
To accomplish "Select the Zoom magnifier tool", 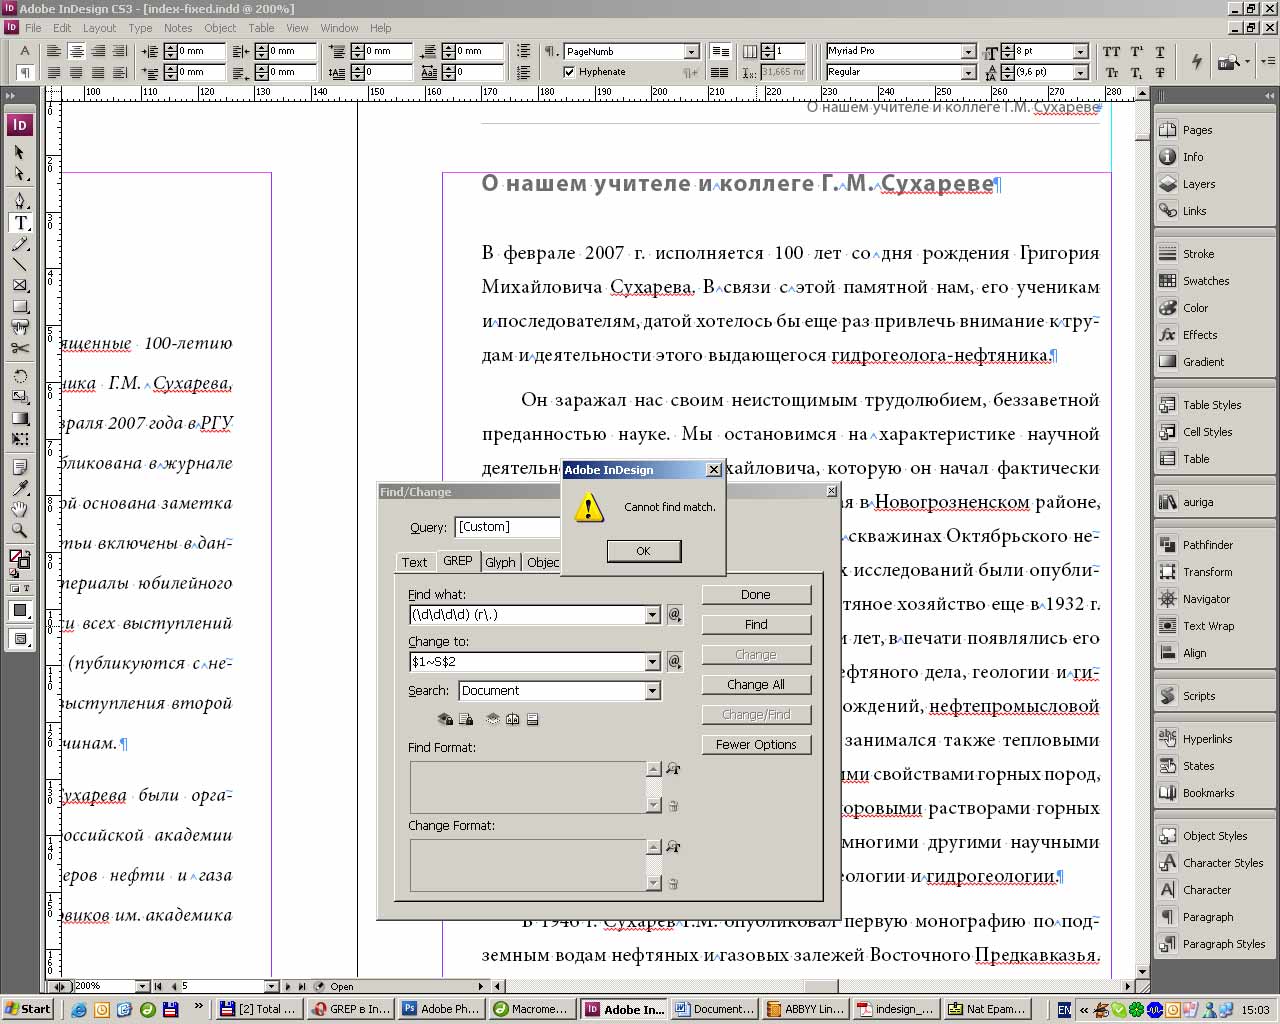I will pos(20,530).
